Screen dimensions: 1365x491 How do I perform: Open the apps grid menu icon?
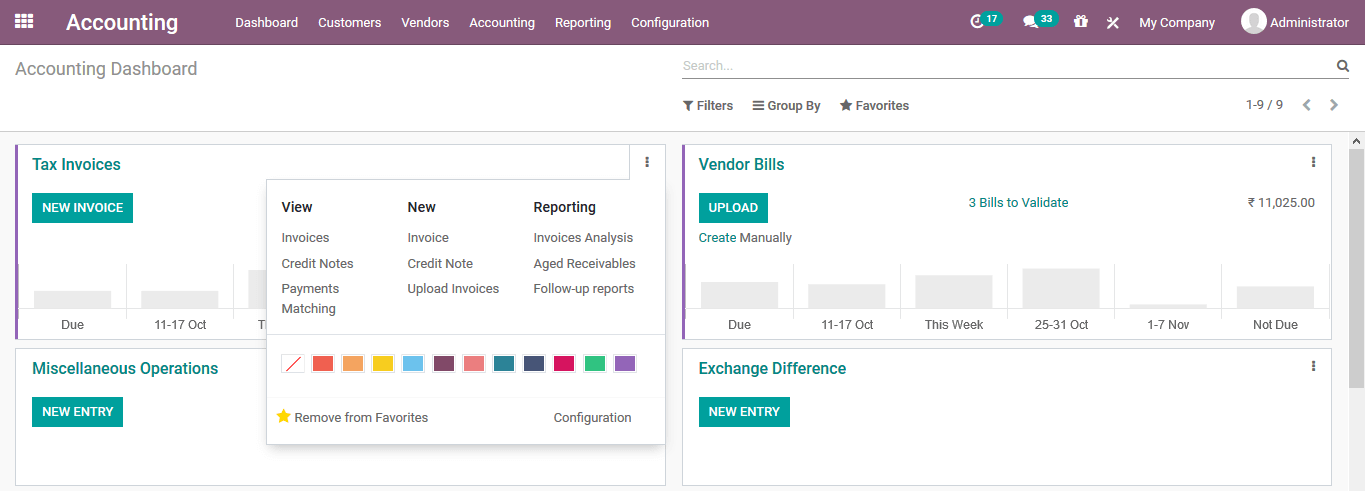click(x=24, y=21)
